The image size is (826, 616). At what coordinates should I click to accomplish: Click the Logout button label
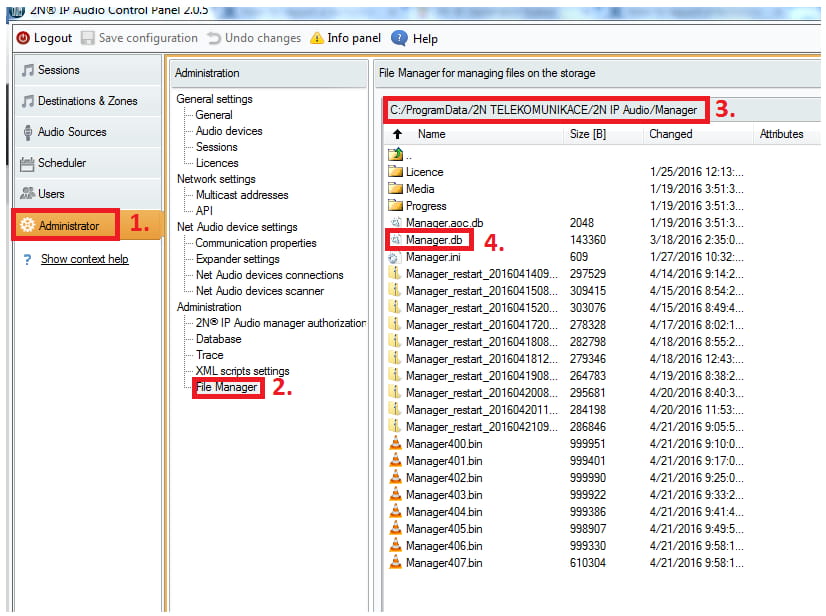[53, 38]
